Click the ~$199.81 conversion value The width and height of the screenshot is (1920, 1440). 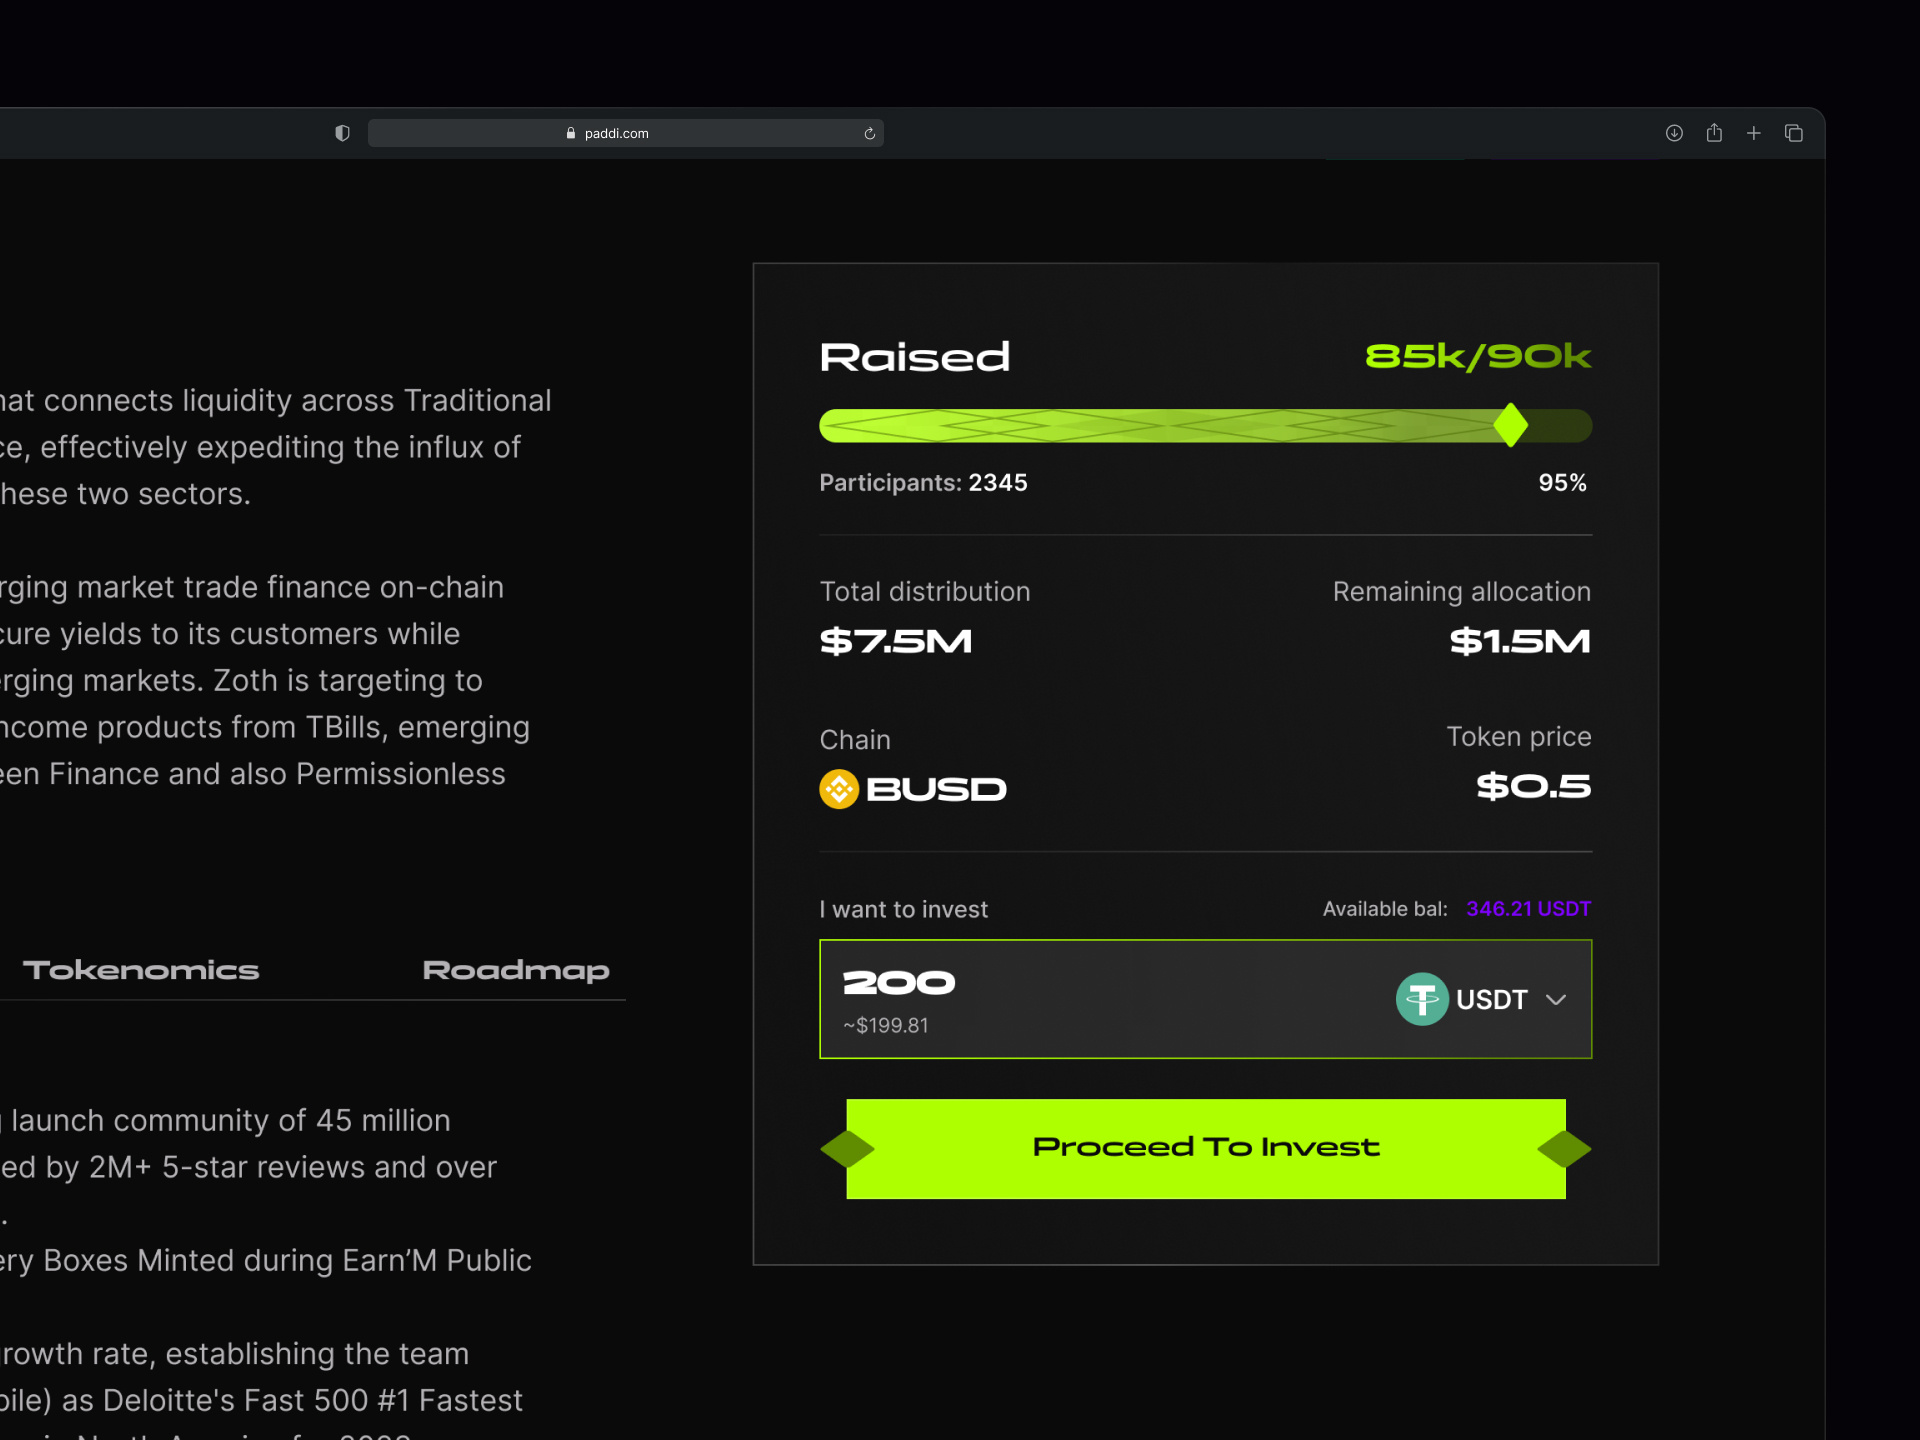[x=884, y=1024]
